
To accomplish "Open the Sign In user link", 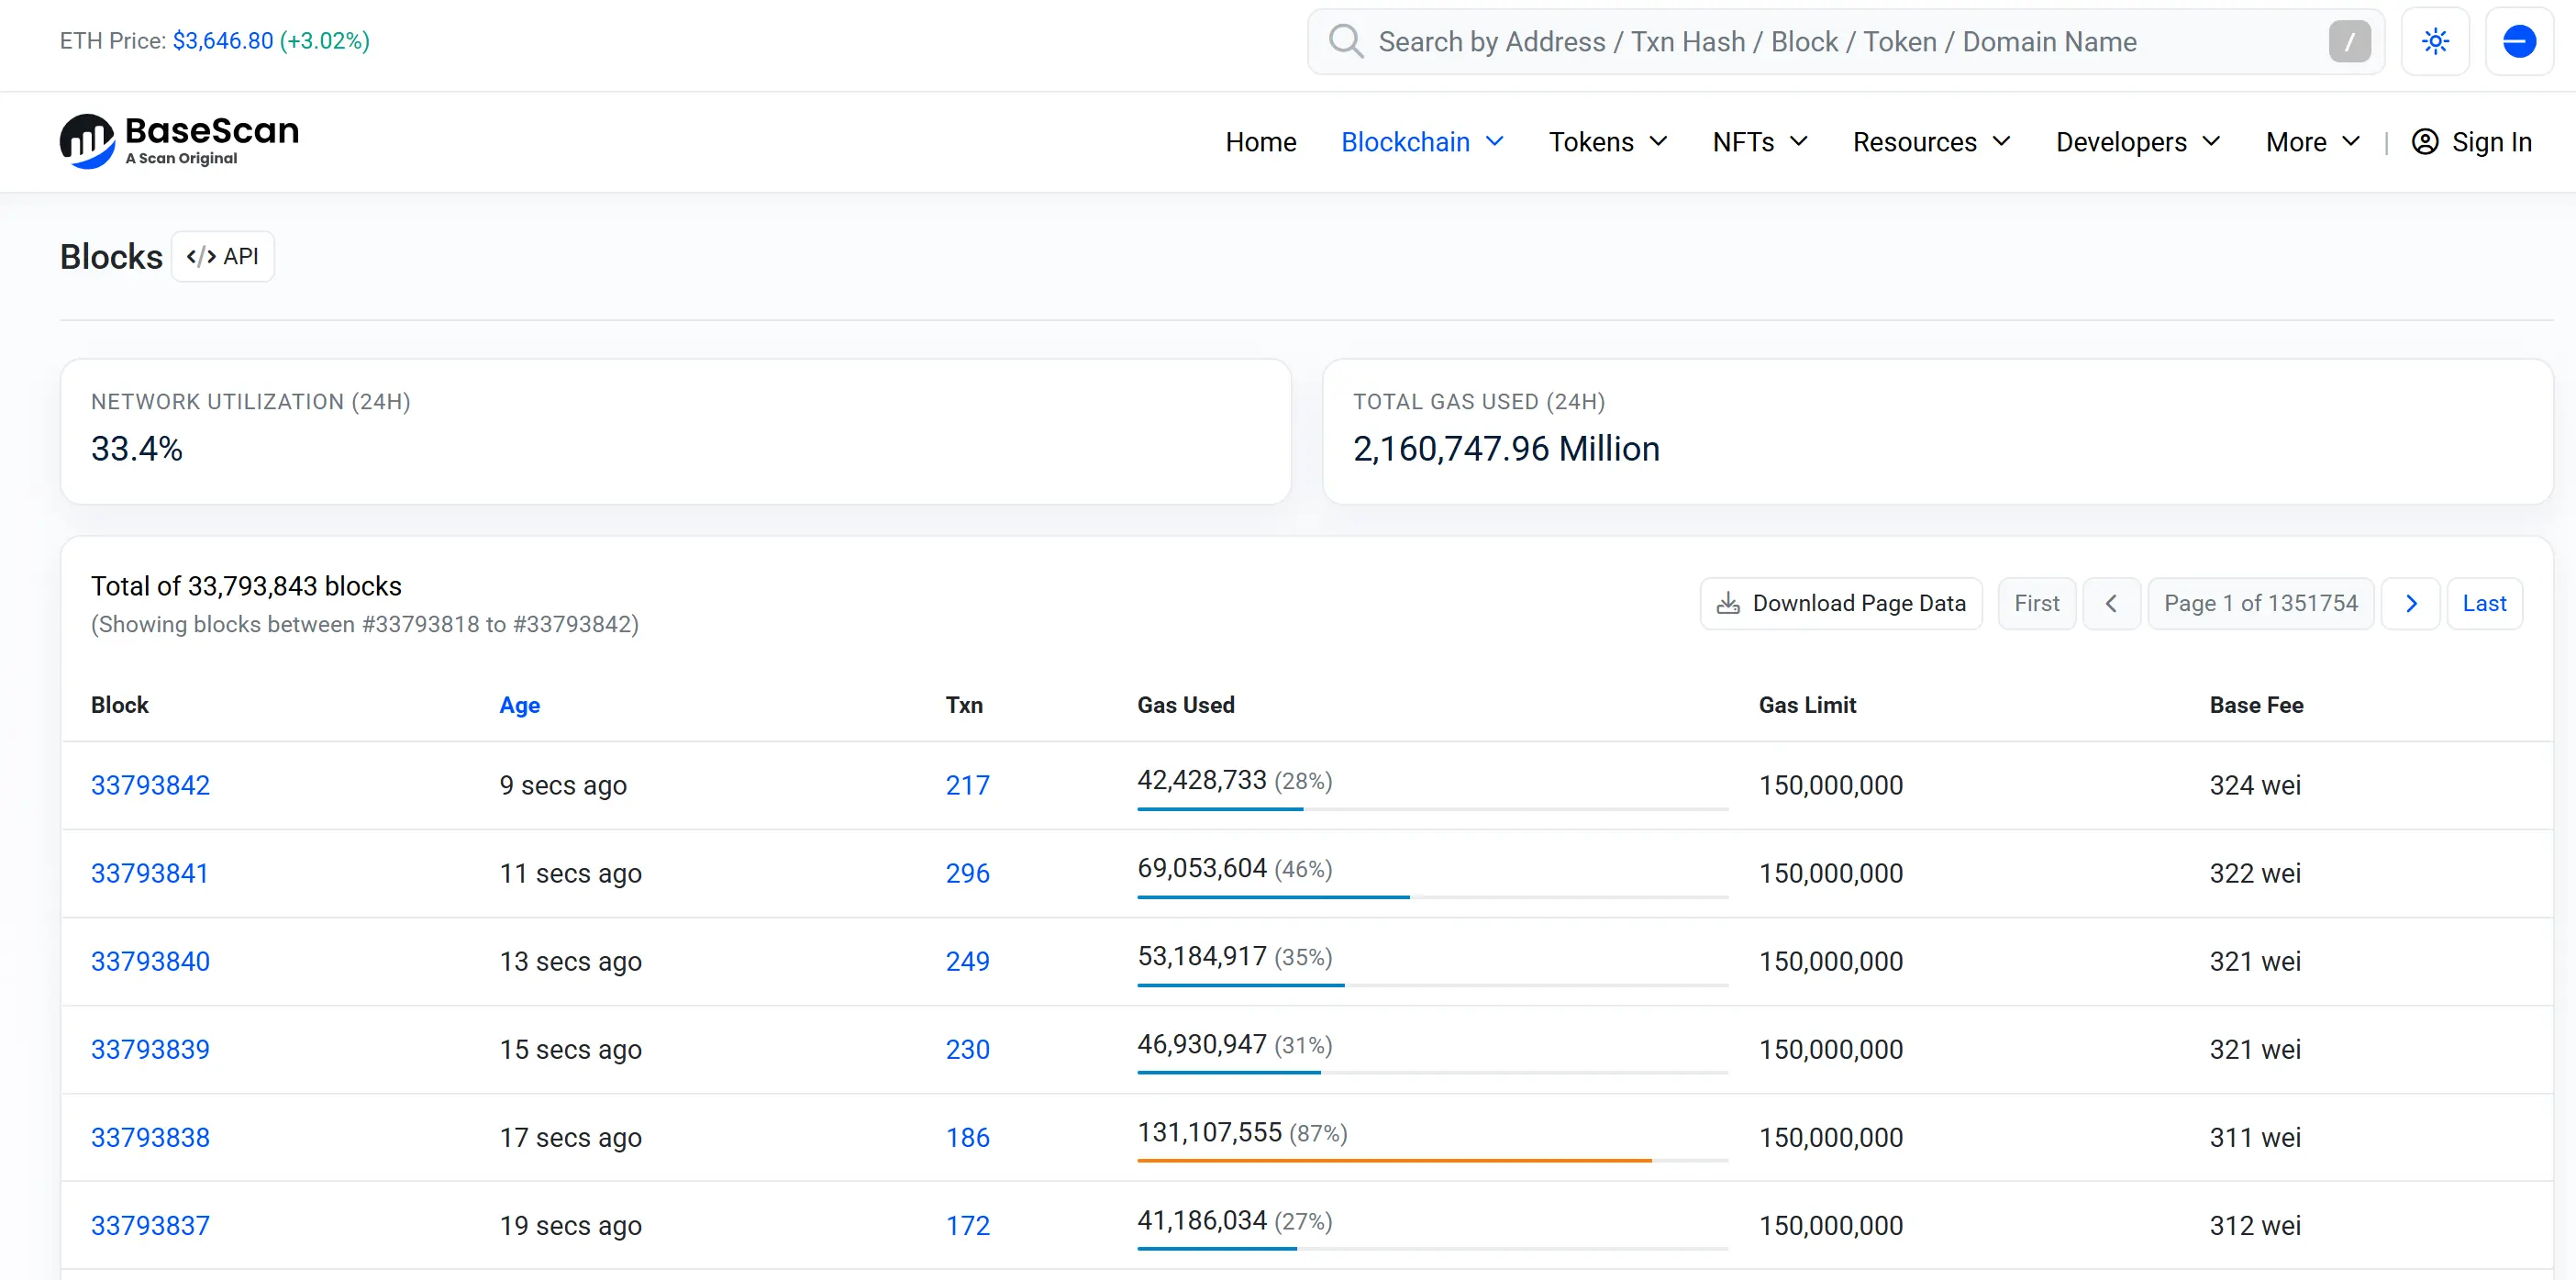I will [x=2471, y=142].
